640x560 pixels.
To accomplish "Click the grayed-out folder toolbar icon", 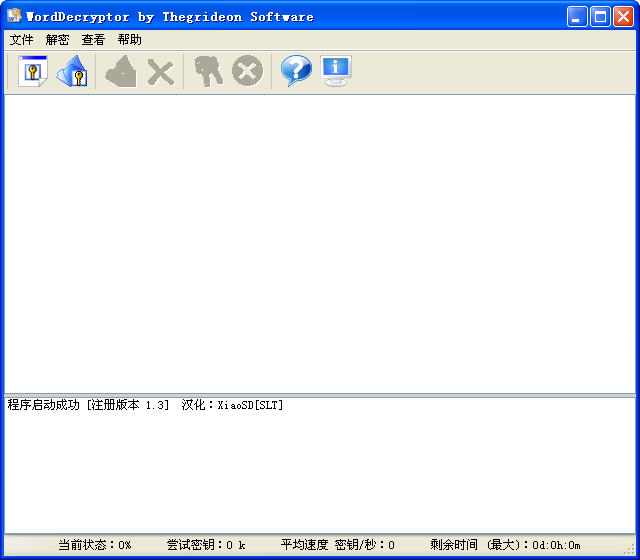I will [121, 71].
